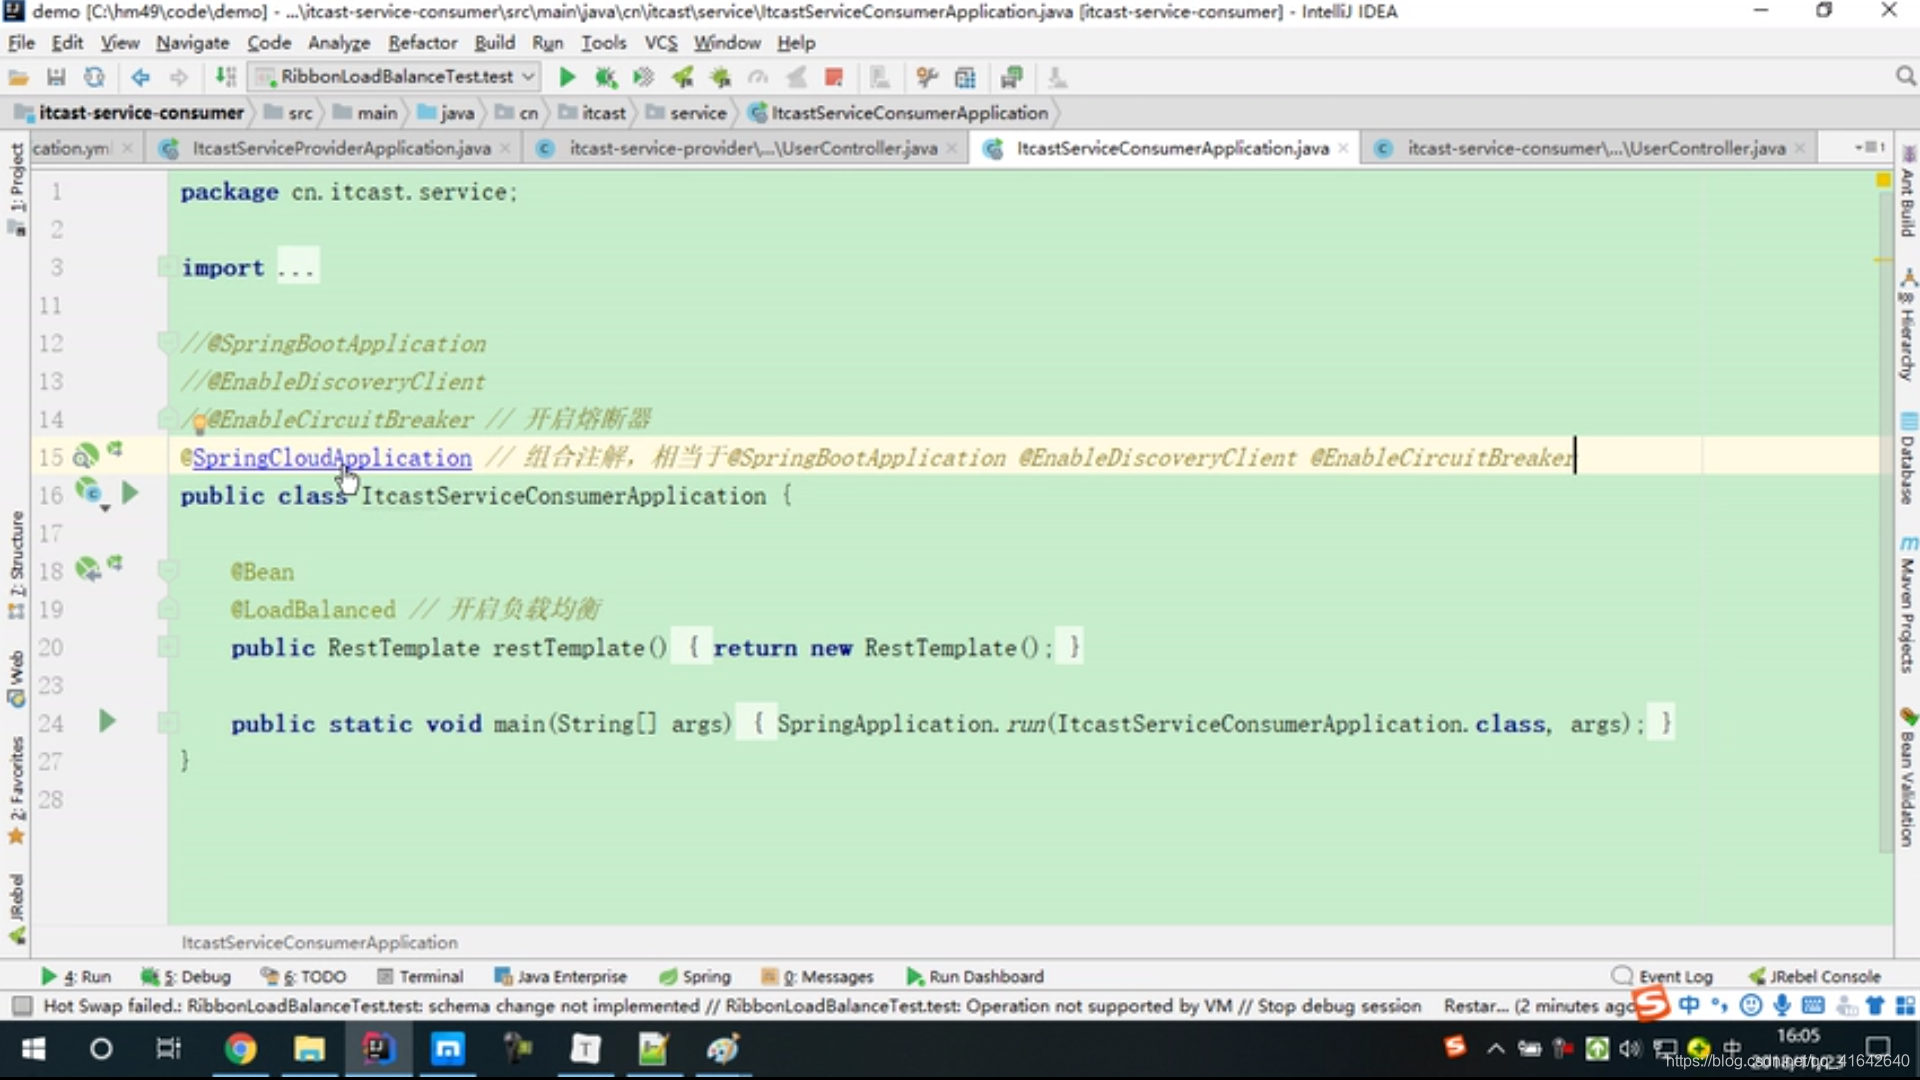
Task: Click the Task View taskbar icon
Action: [x=168, y=1048]
